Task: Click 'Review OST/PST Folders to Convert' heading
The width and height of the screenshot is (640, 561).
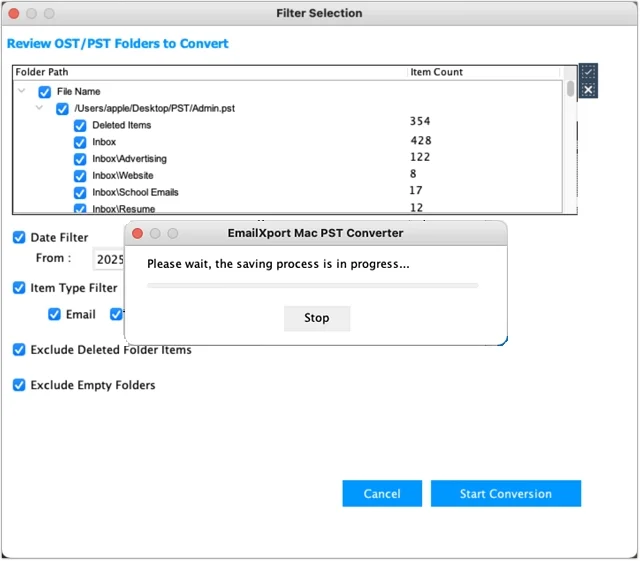Action: coord(118,44)
